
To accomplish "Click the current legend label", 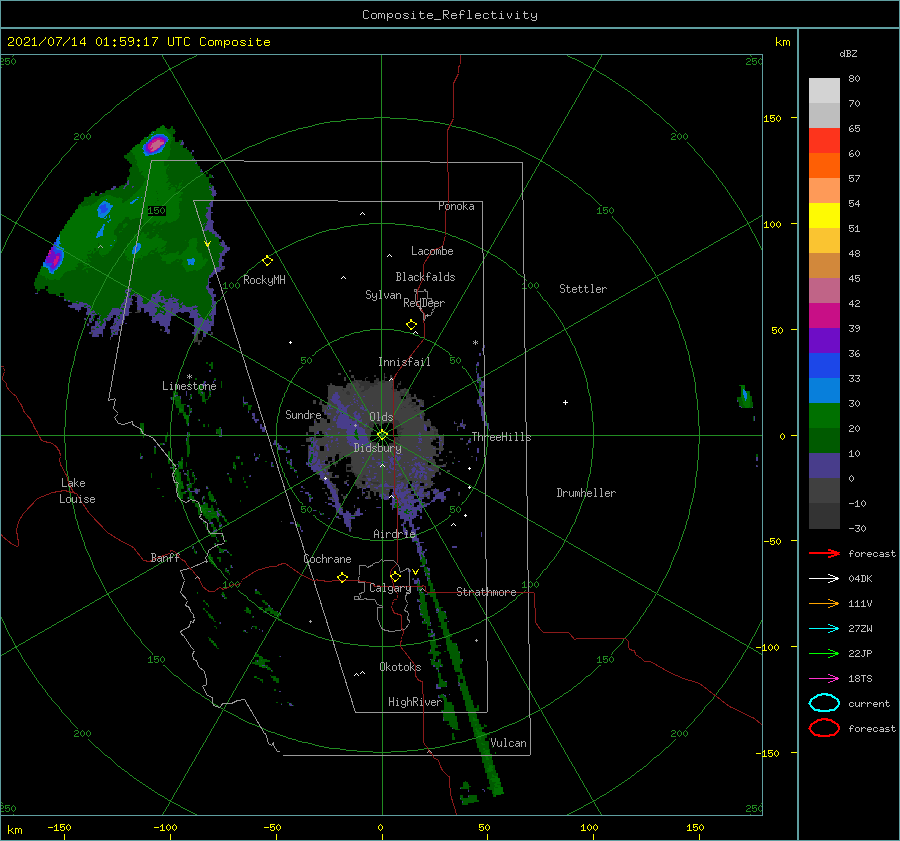I will point(869,704).
